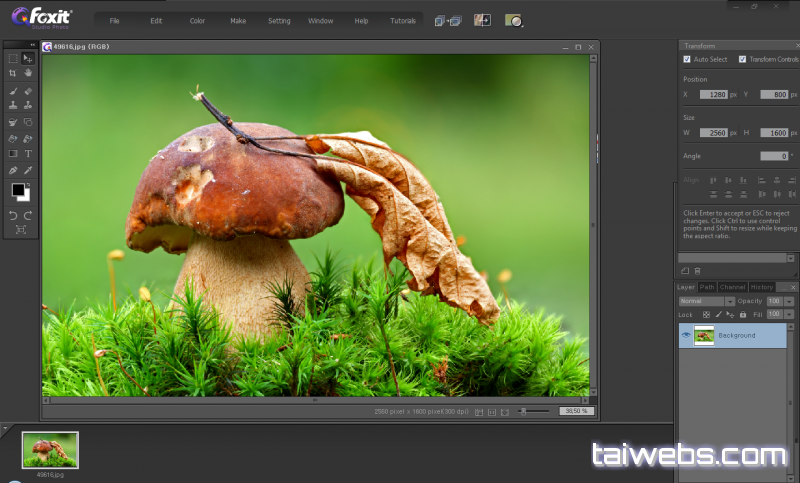The image size is (800, 483).
Task: Expand the Fill value dropdown
Action: 789,314
